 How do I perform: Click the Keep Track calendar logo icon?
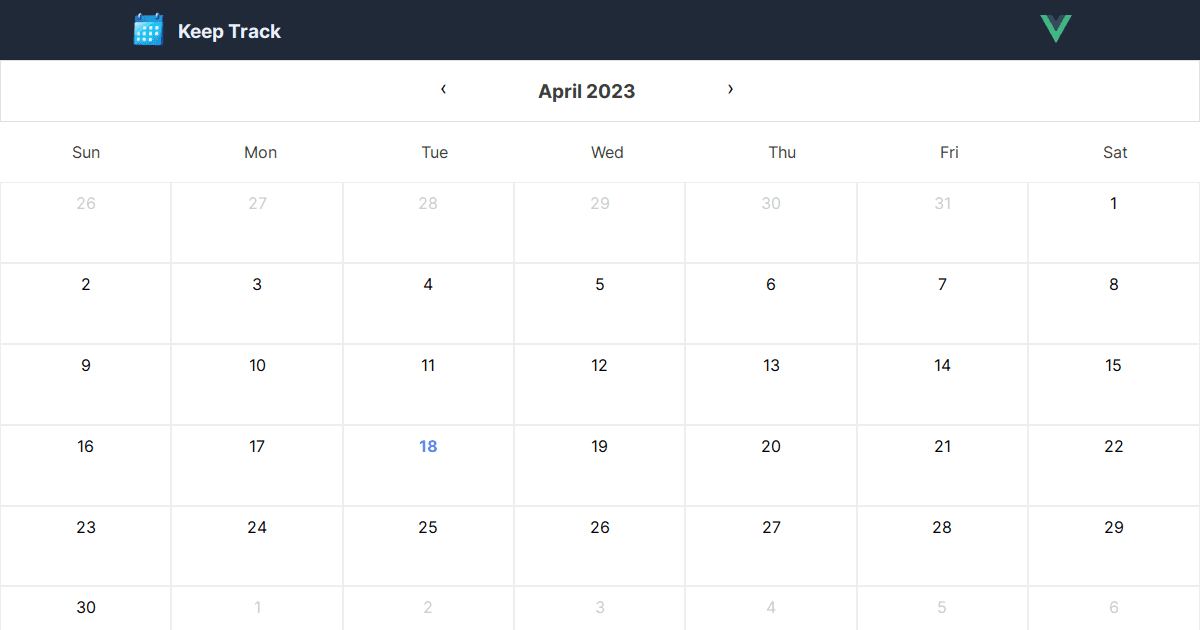tap(148, 30)
